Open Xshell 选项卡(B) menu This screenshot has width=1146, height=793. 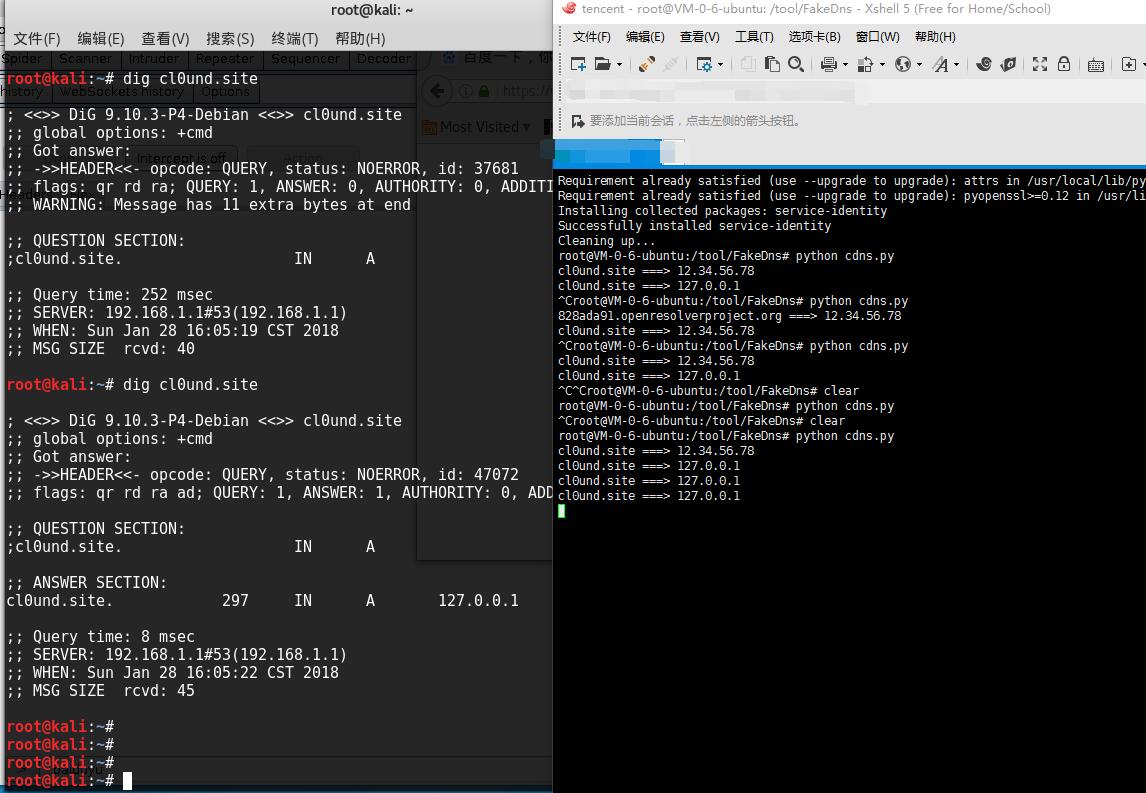point(814,37)
